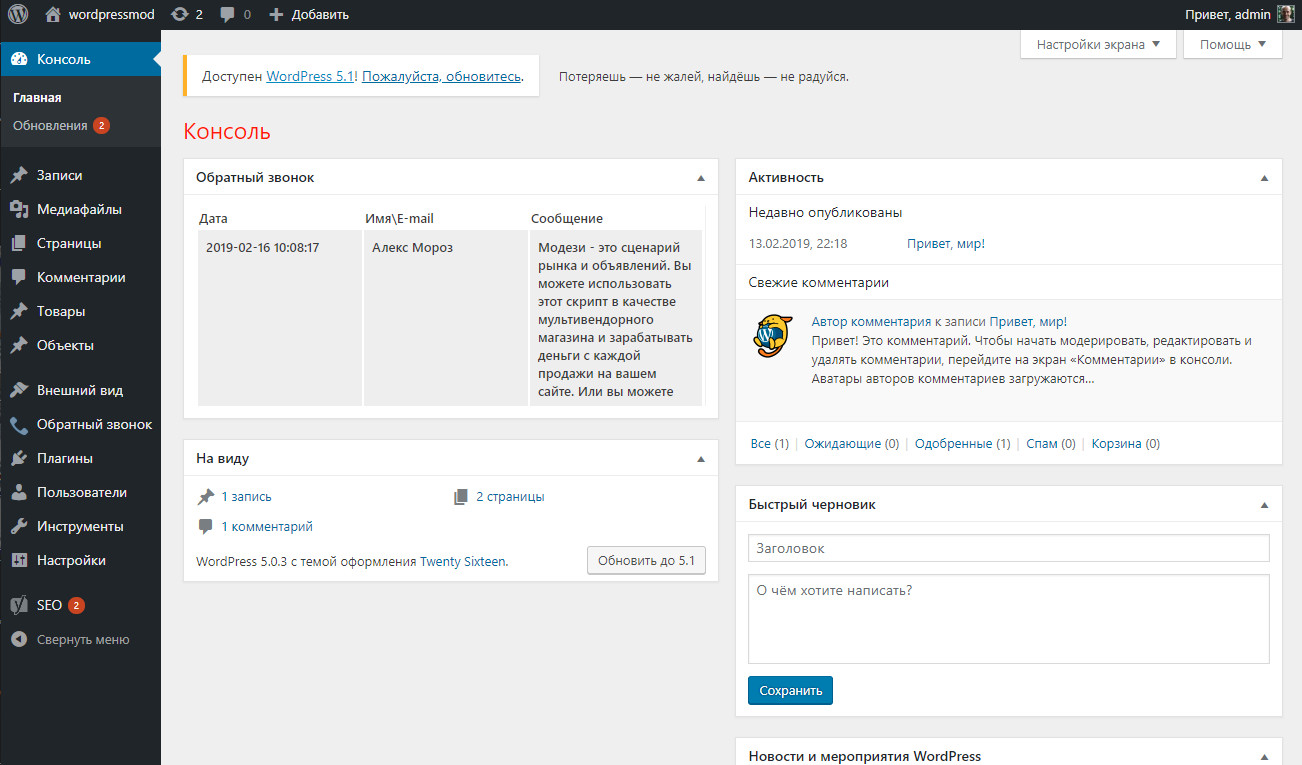Collapse the На виду widget
The height and width of the screenshot is (765, 1302).
701,458
